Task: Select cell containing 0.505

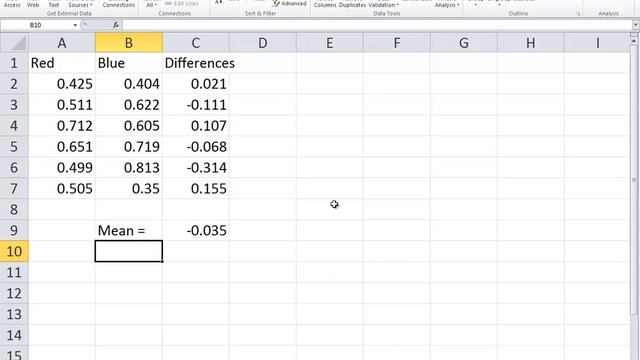Action: click(62, 189)
